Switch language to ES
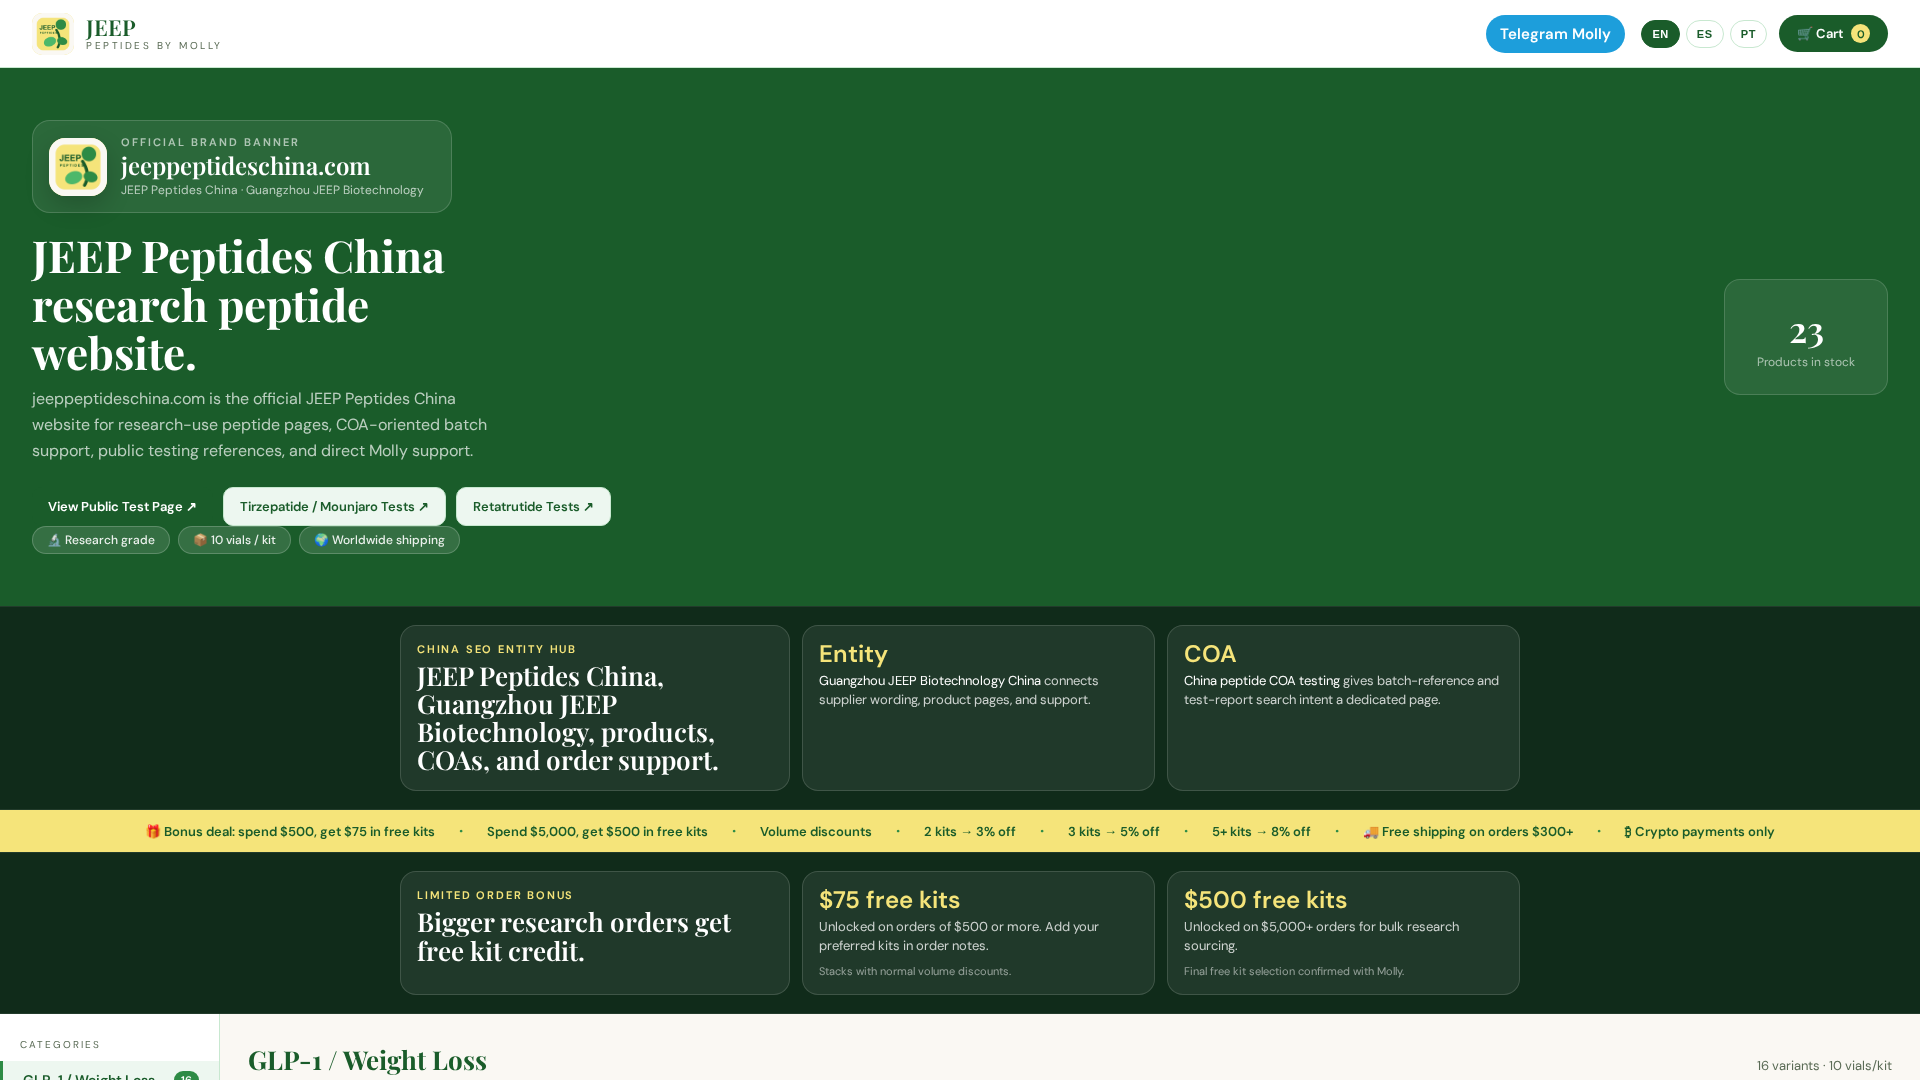 1704,34
